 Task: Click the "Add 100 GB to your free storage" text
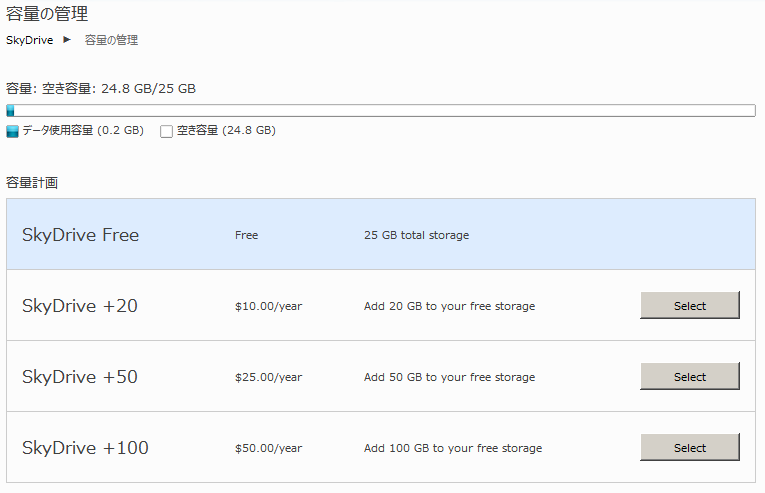452,448
